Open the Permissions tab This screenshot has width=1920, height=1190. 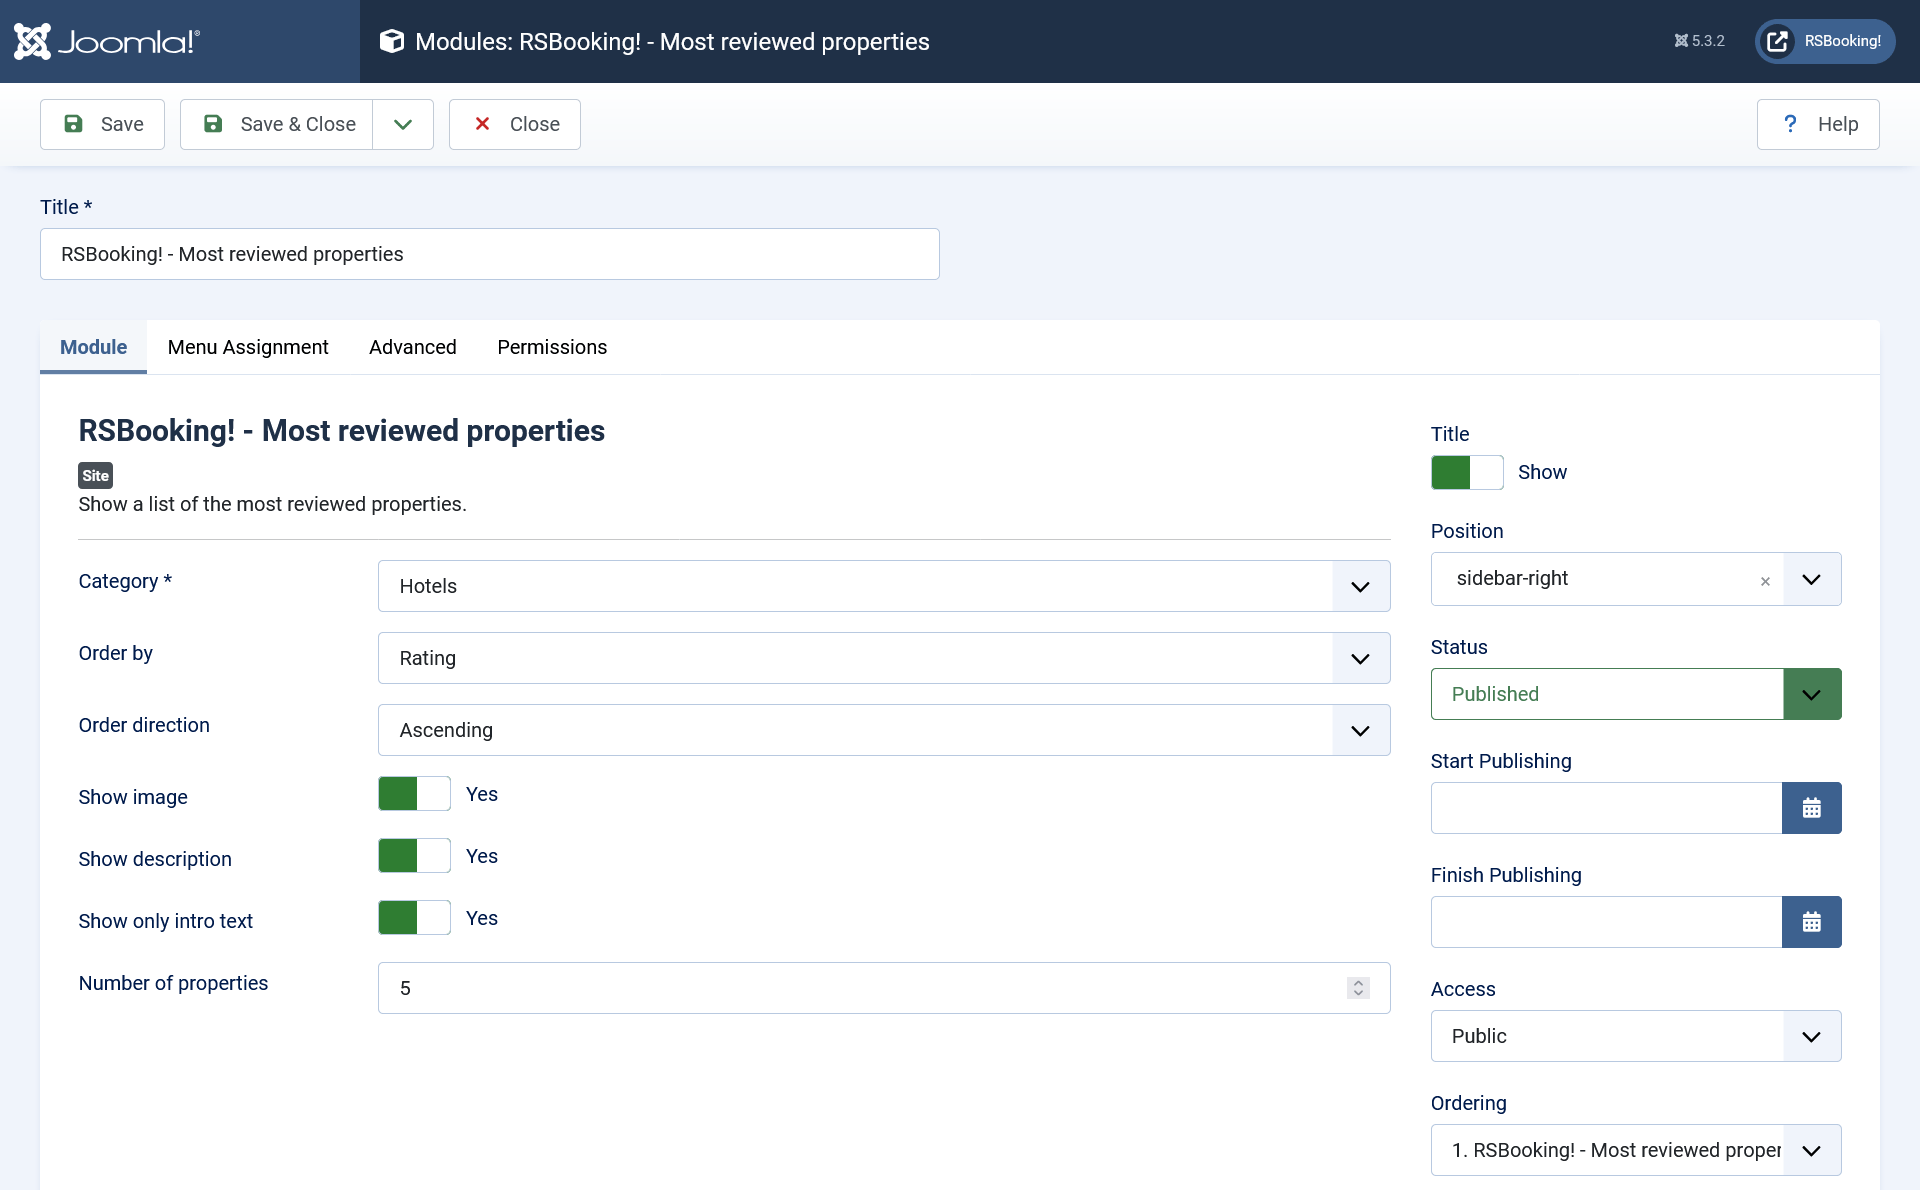(552, 347)
